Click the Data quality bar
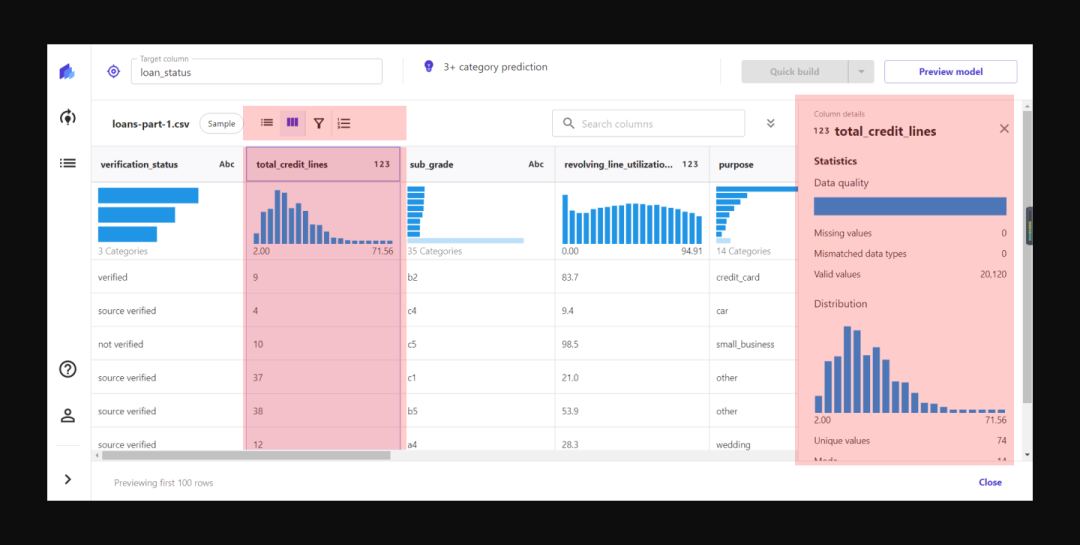 pyautogui.click(x=910, y=206)
